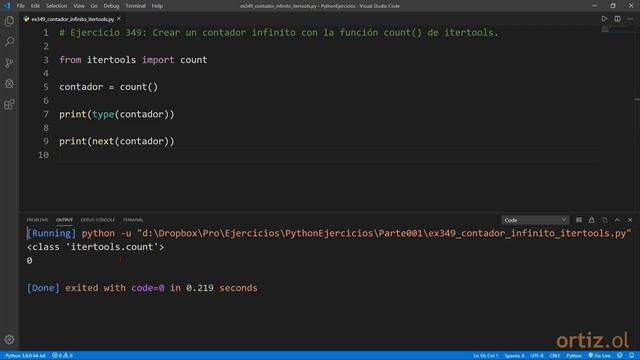The height and width of the screenshot is (360, 640).
Task: Open the Extensions view
Action: click(x=9, y=104)
